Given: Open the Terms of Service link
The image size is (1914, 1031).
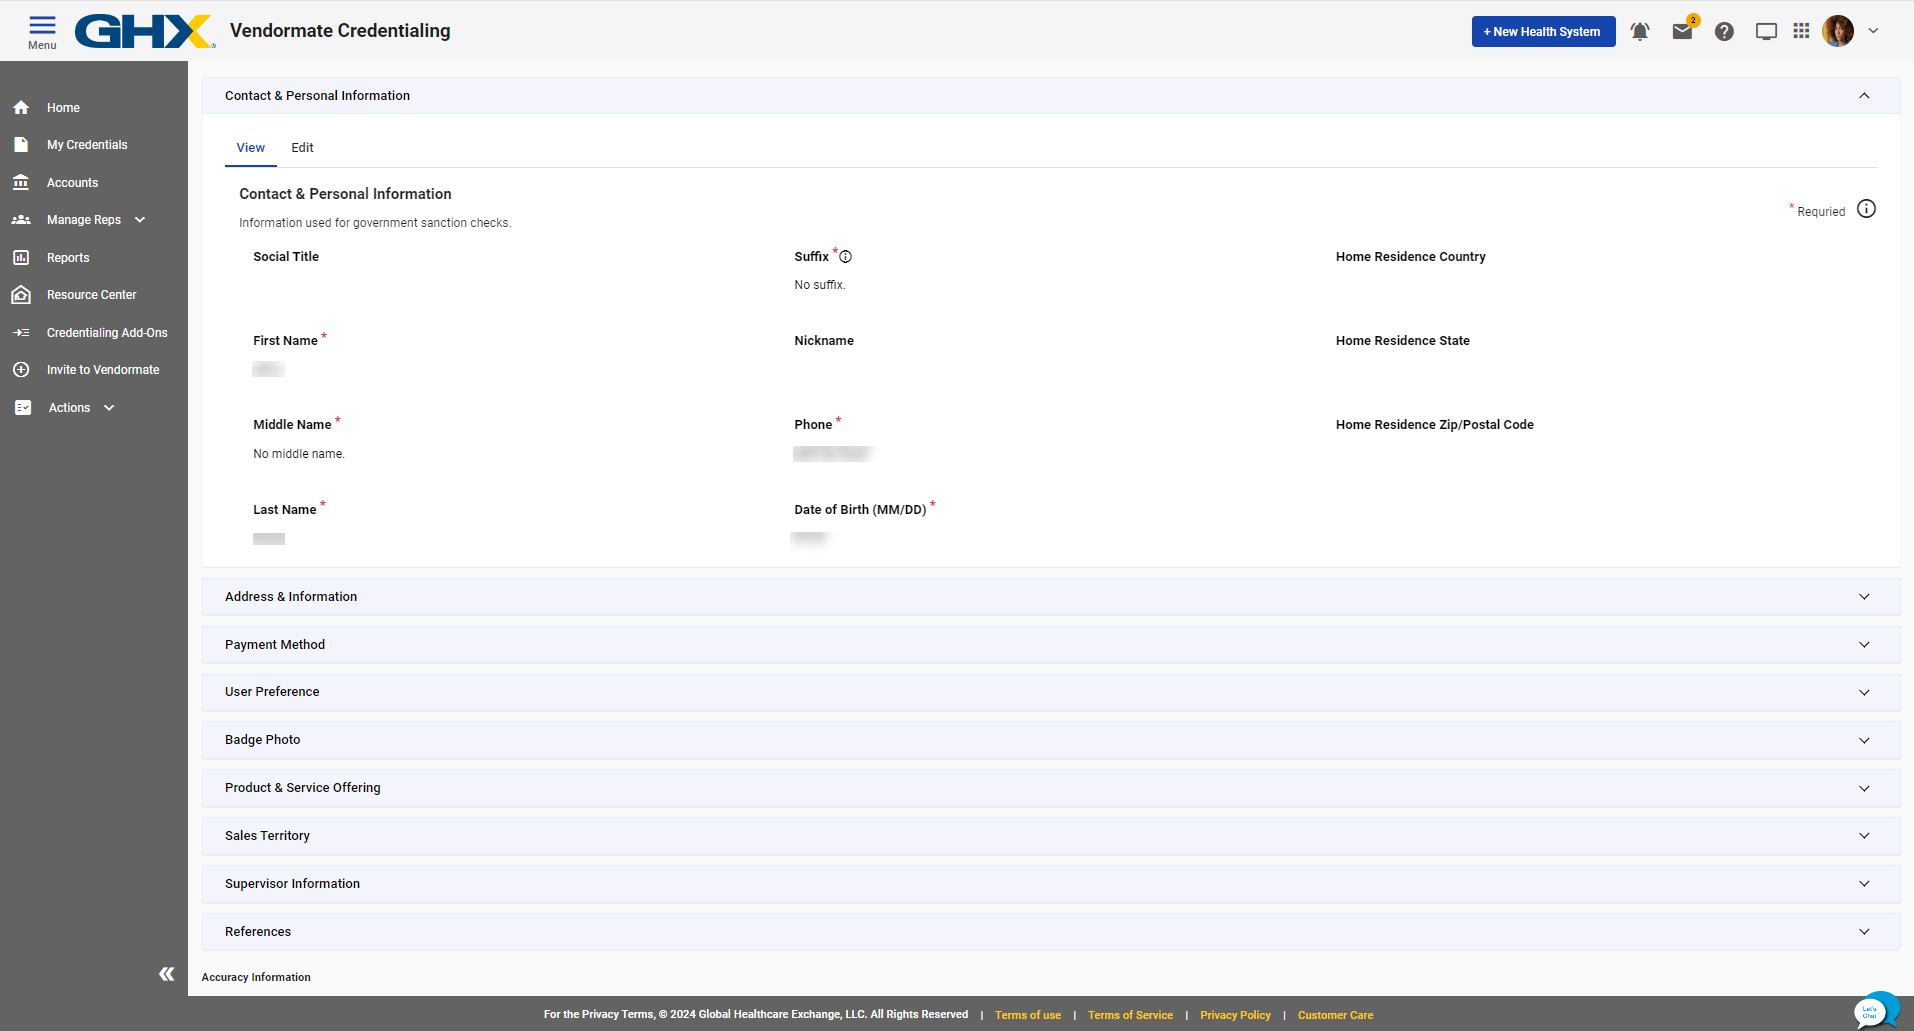Looking at the screenshot, I should click(1130, 1015).
